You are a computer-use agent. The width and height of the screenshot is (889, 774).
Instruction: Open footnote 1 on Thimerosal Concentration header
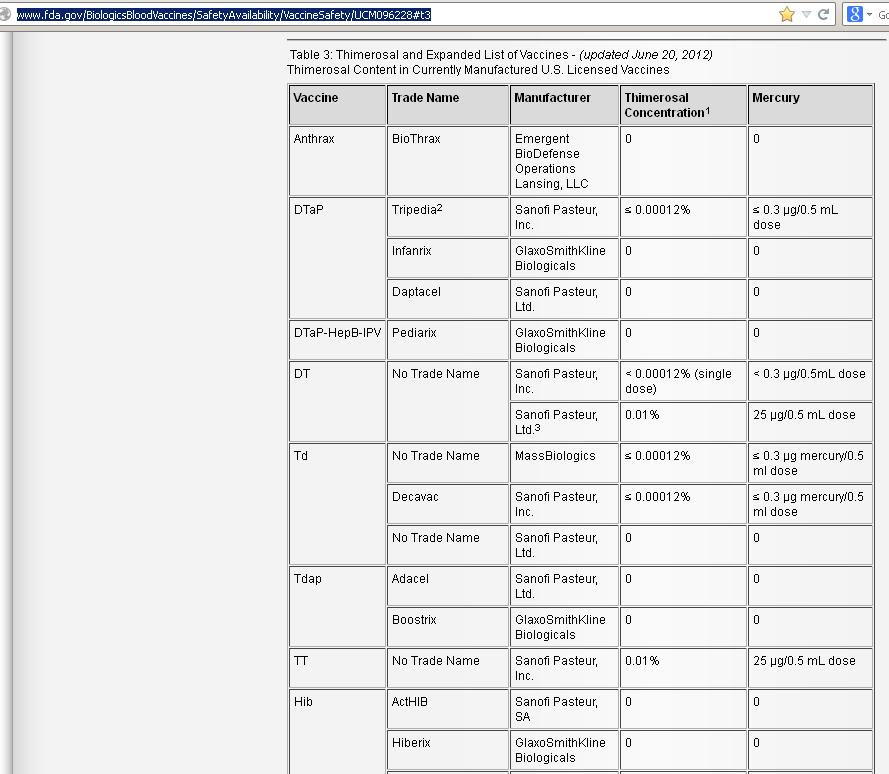tap(708, 111)
